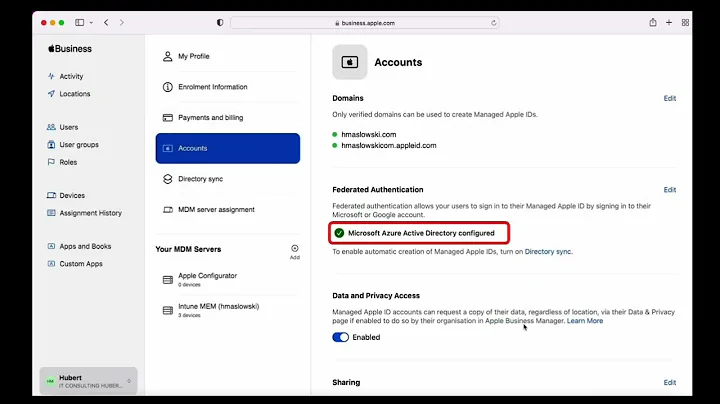Edit the Domains section

click(669, 98)
